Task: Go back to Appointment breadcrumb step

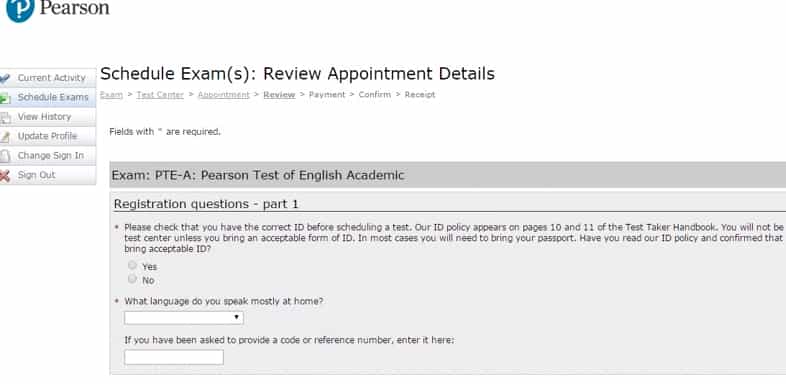Action: [223, 95]
